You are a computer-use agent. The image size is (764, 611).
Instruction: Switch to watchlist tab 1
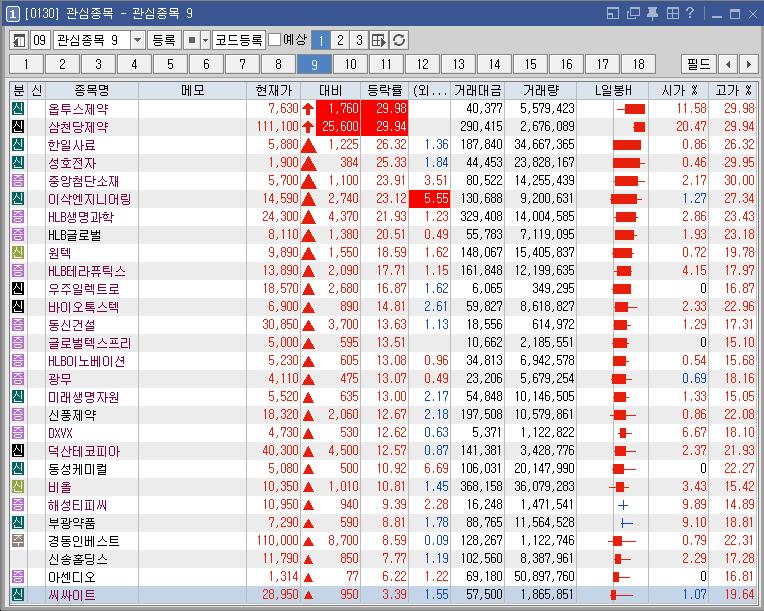tap(26, 64)
